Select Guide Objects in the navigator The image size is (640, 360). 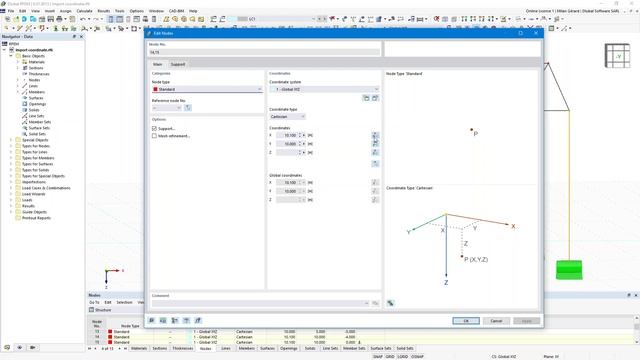tap(34, 212)
